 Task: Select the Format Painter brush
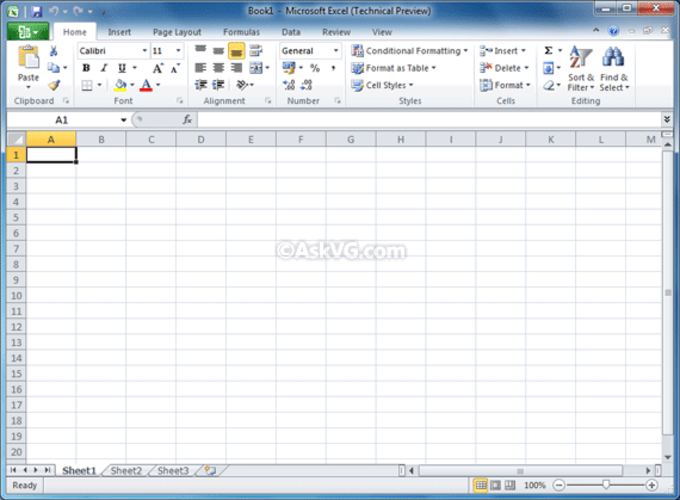pyautogui.click(x=54, y=85)
